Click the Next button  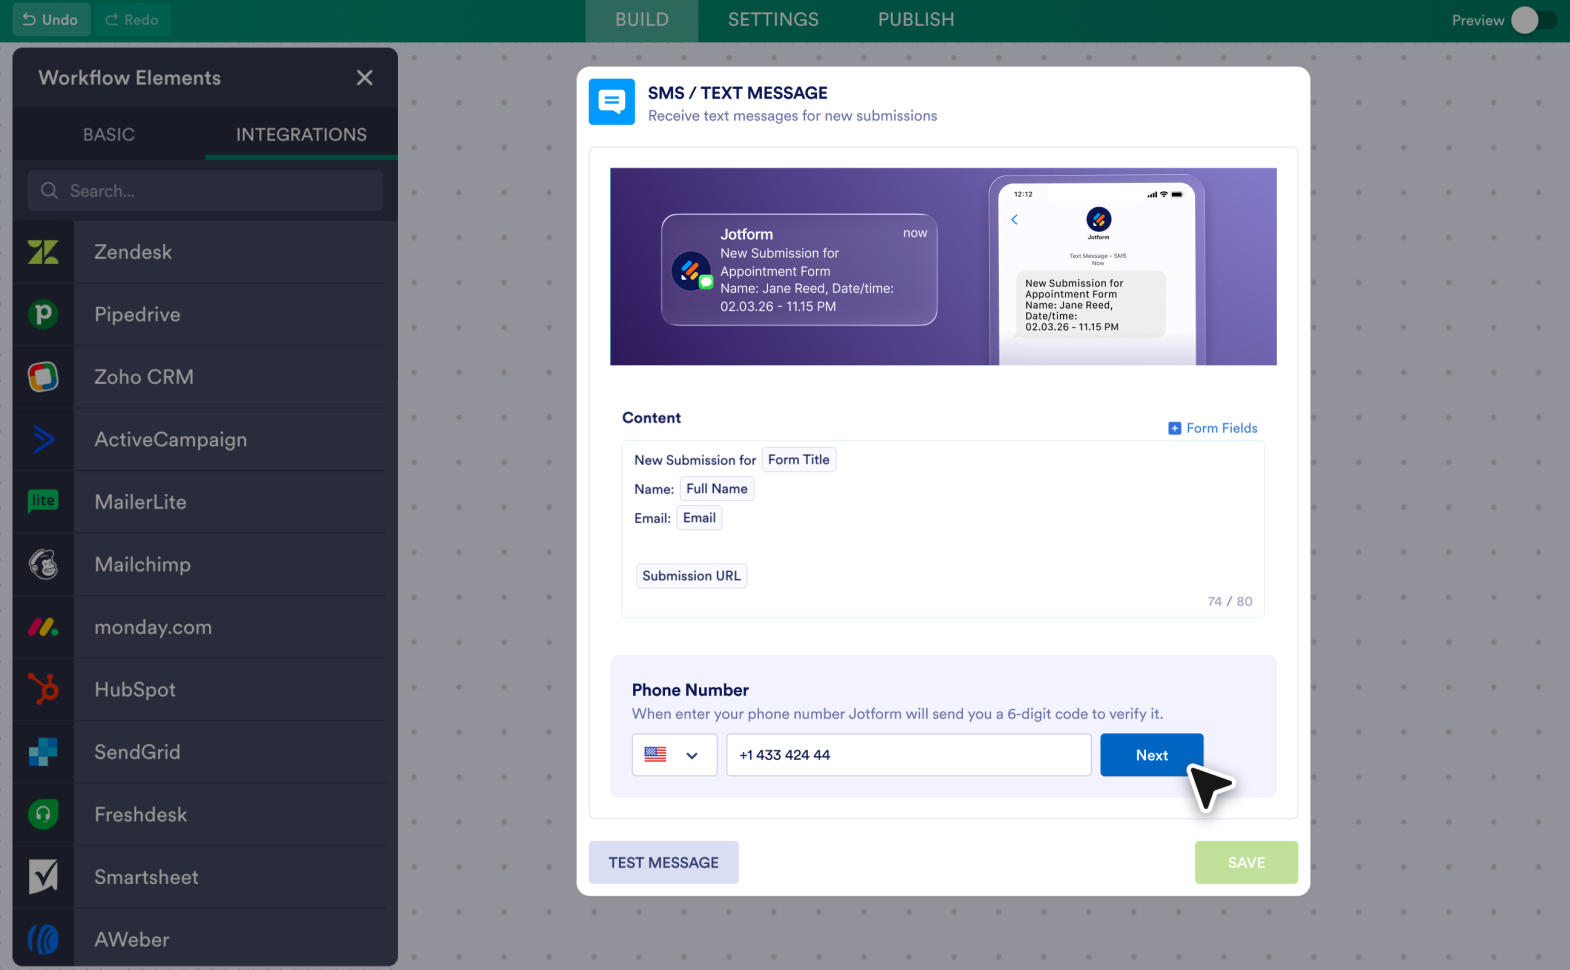click(x=1152, y=755)
